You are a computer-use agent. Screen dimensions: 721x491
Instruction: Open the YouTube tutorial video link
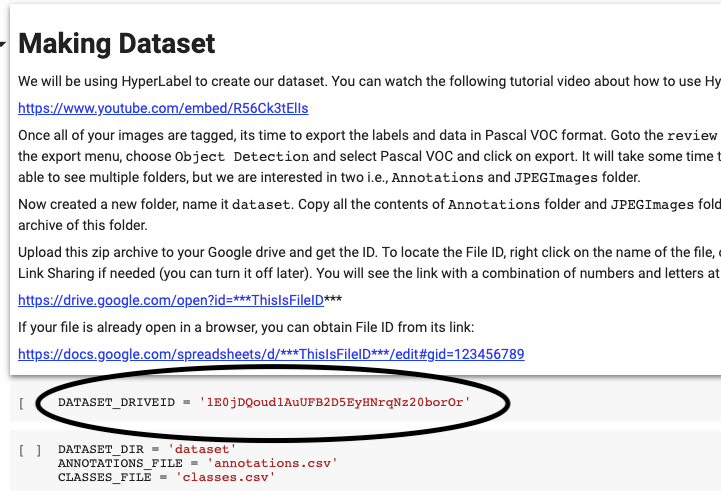click(x=170, y=107)
